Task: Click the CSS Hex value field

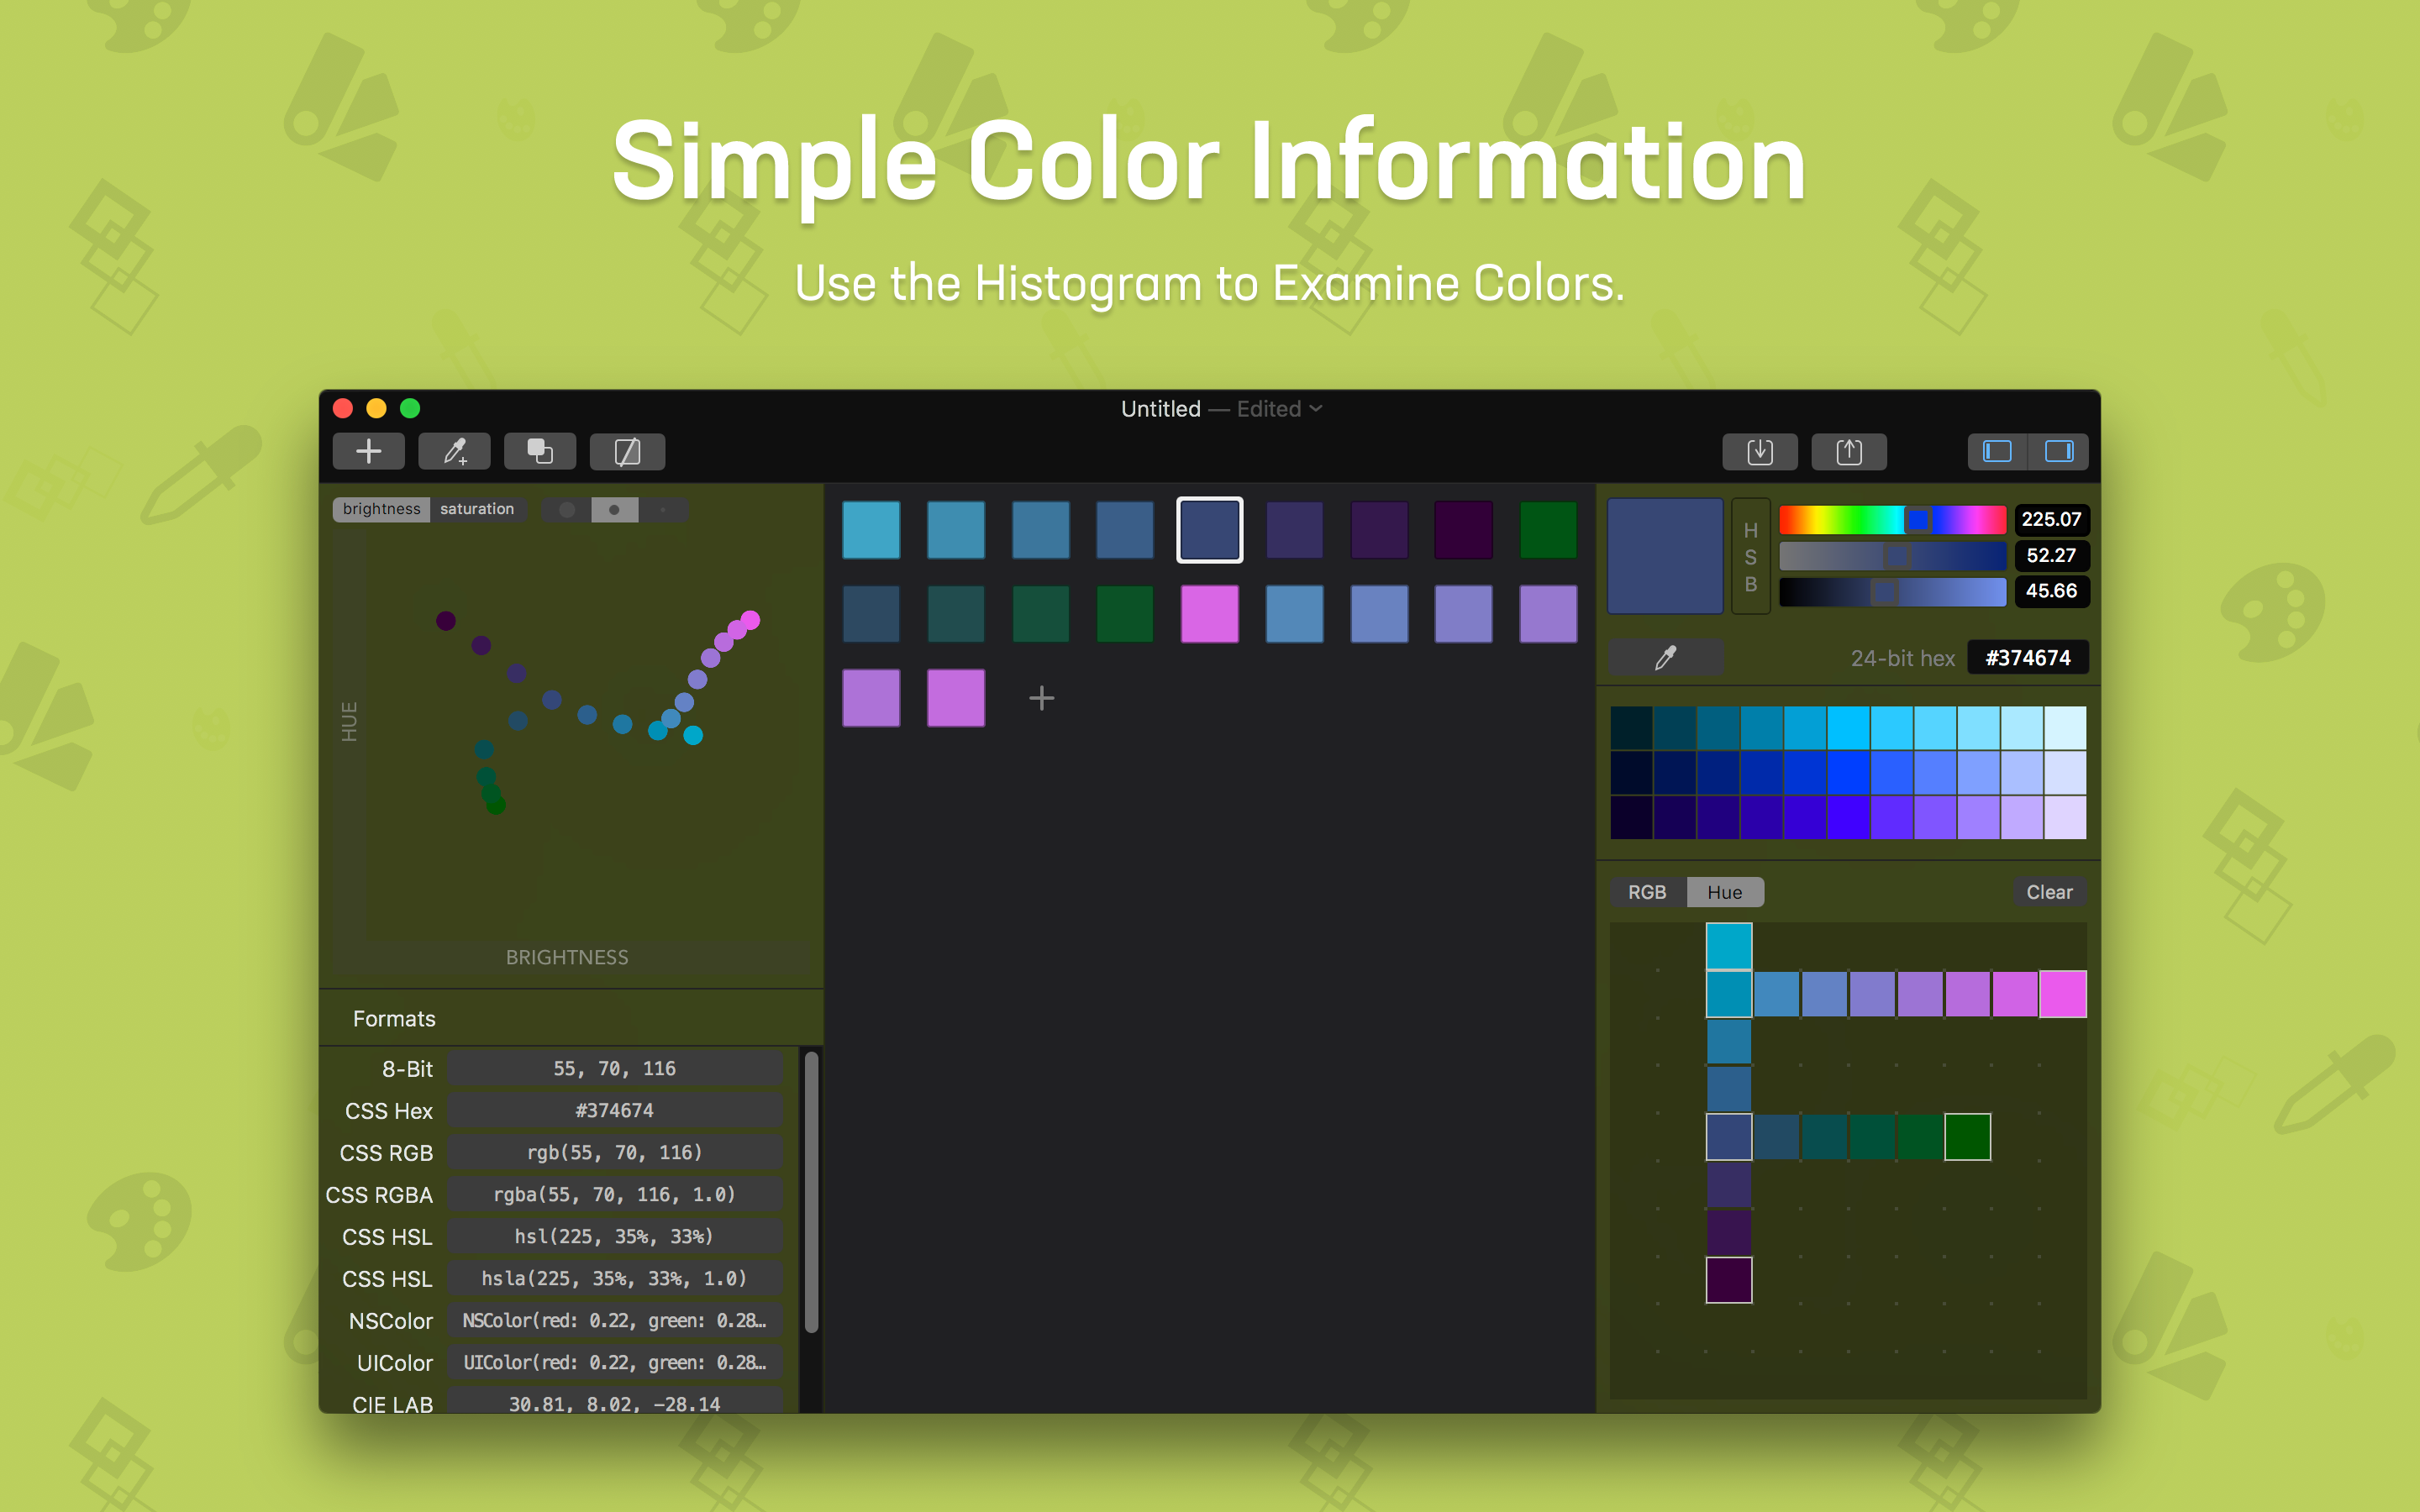Action: (614, 1110)
